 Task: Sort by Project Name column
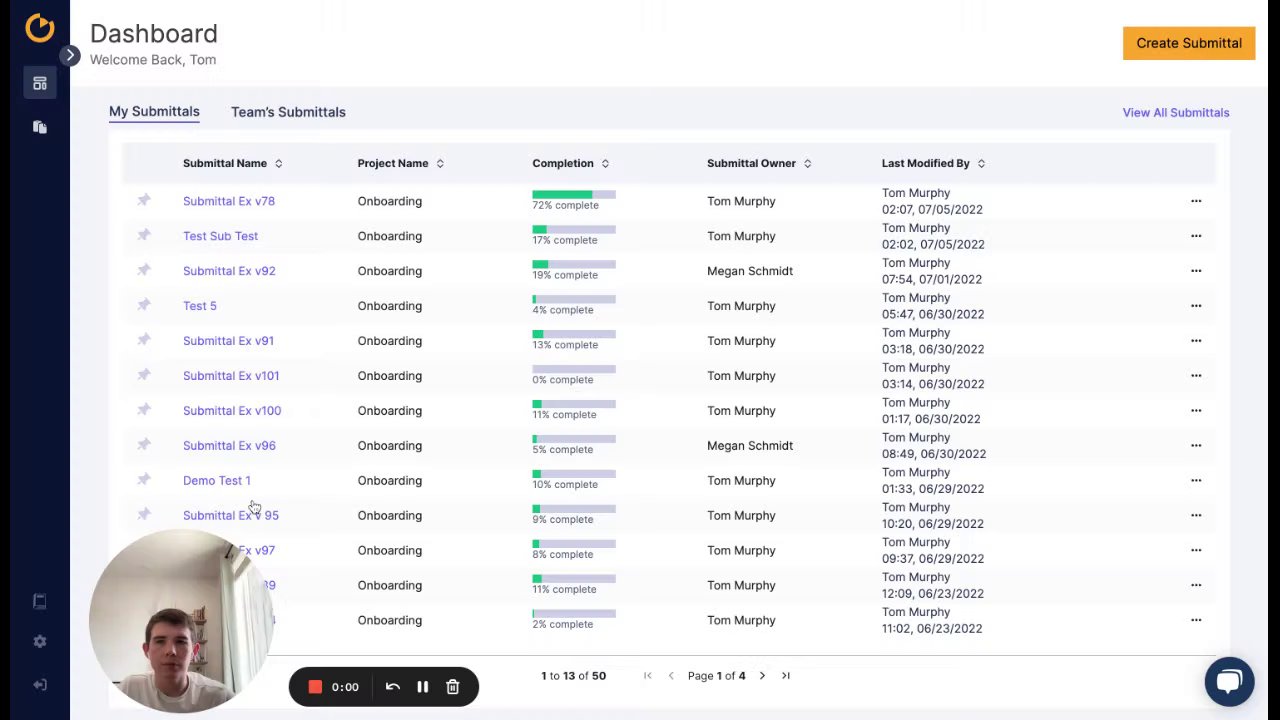440,163
